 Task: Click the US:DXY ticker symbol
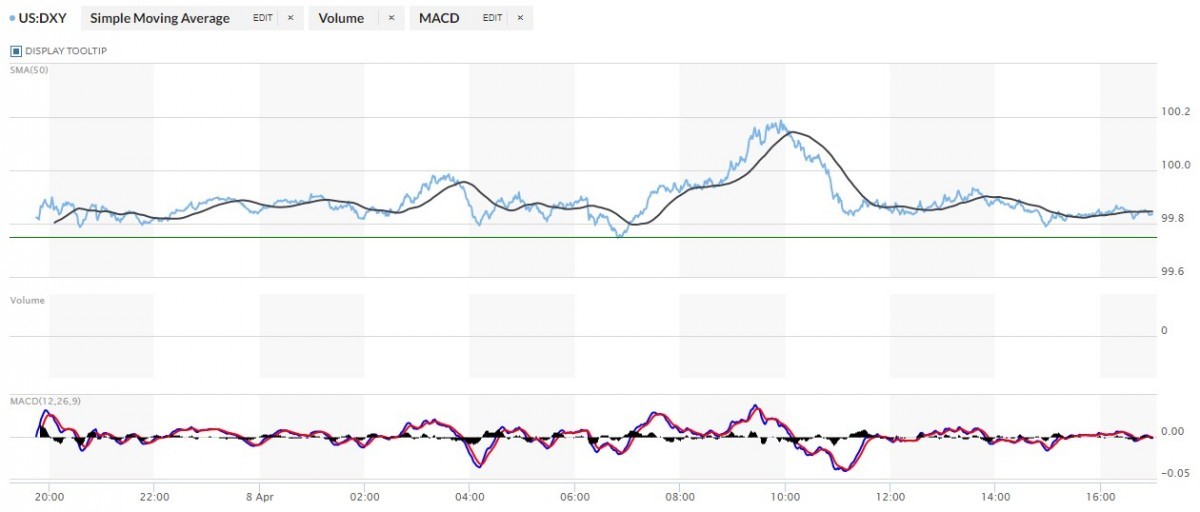[x=42, y=18]
